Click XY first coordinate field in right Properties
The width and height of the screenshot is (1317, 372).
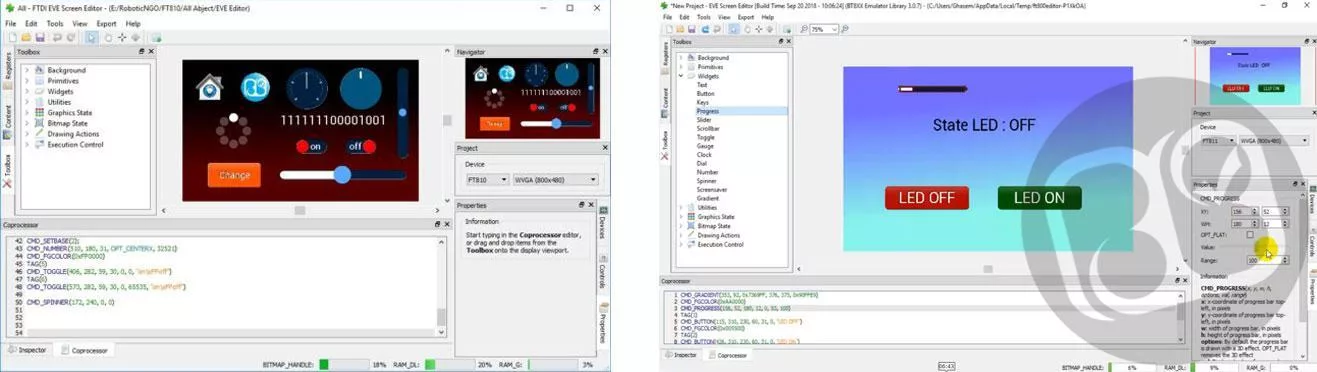point(1244,212)
